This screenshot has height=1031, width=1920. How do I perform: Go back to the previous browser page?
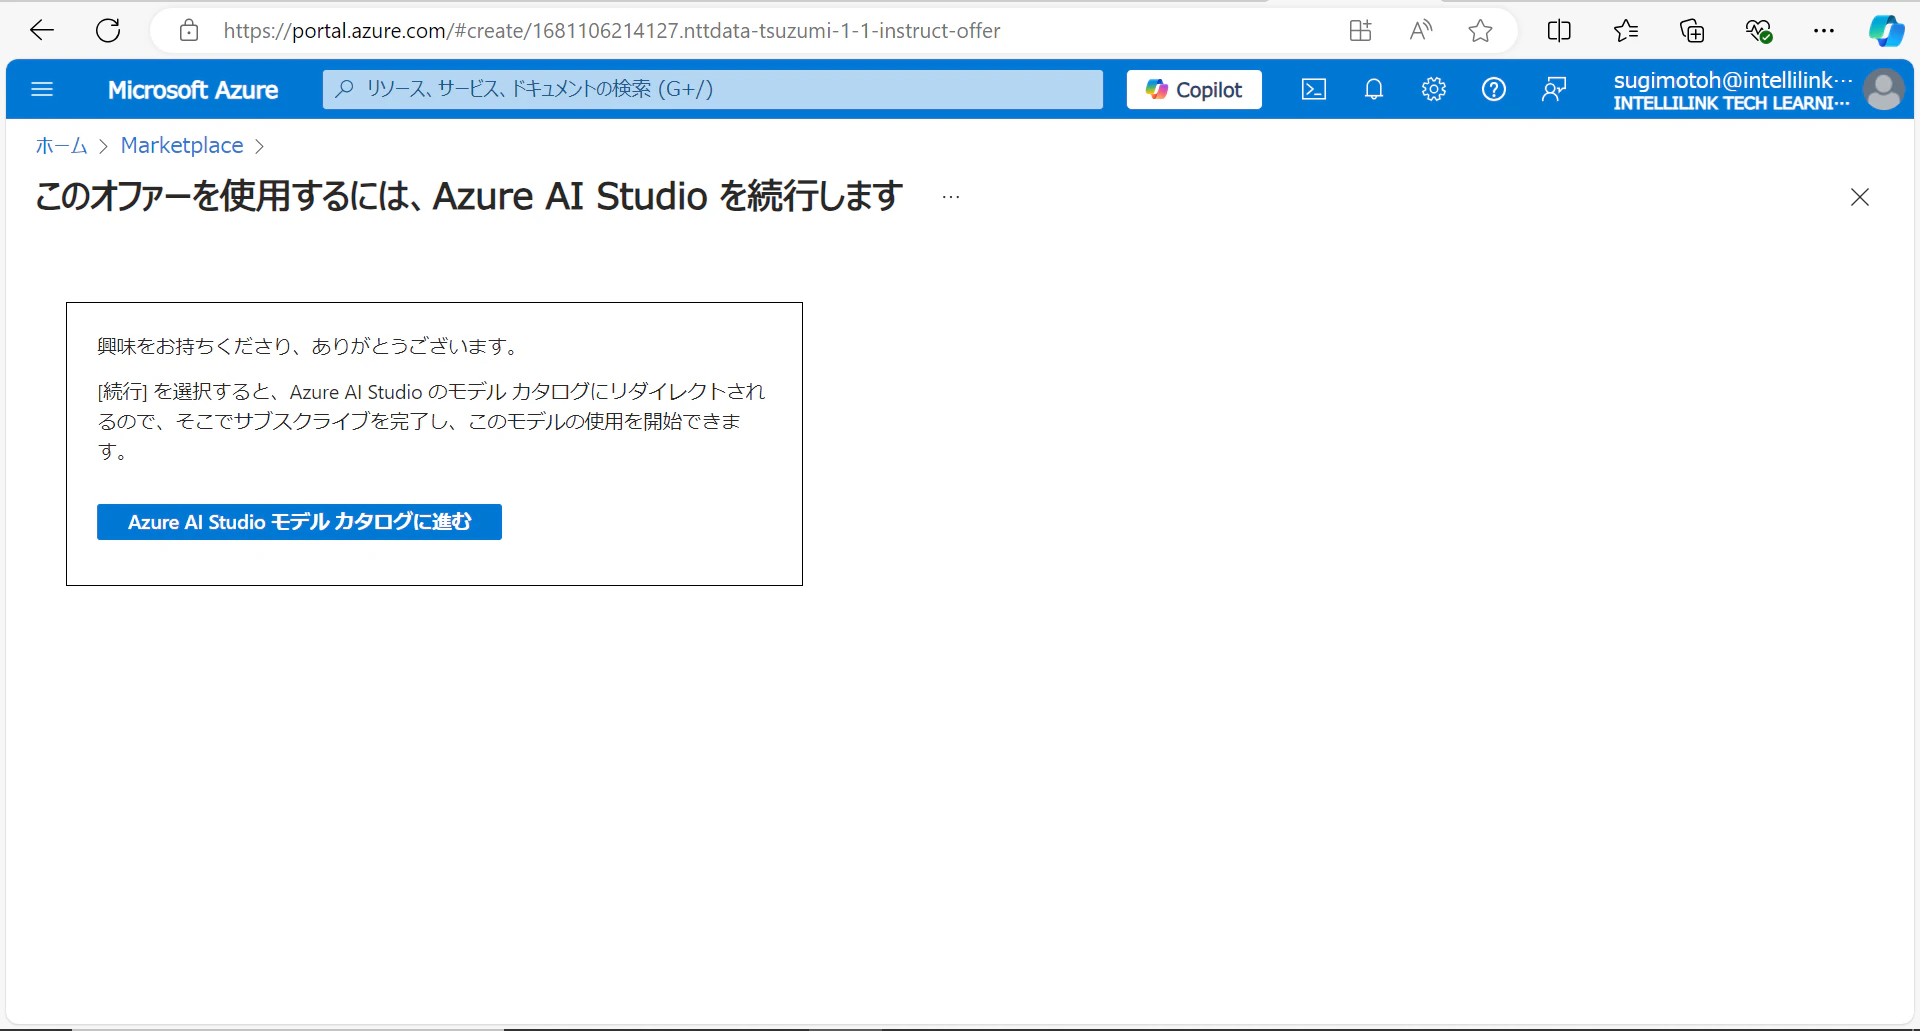(42, 31)
